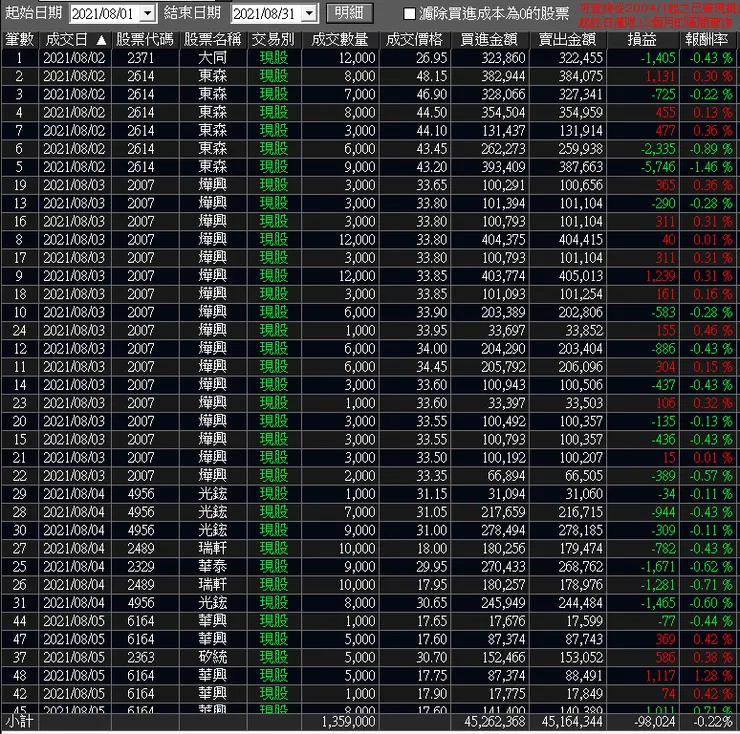Sort by the 筆數 column header

19,40
